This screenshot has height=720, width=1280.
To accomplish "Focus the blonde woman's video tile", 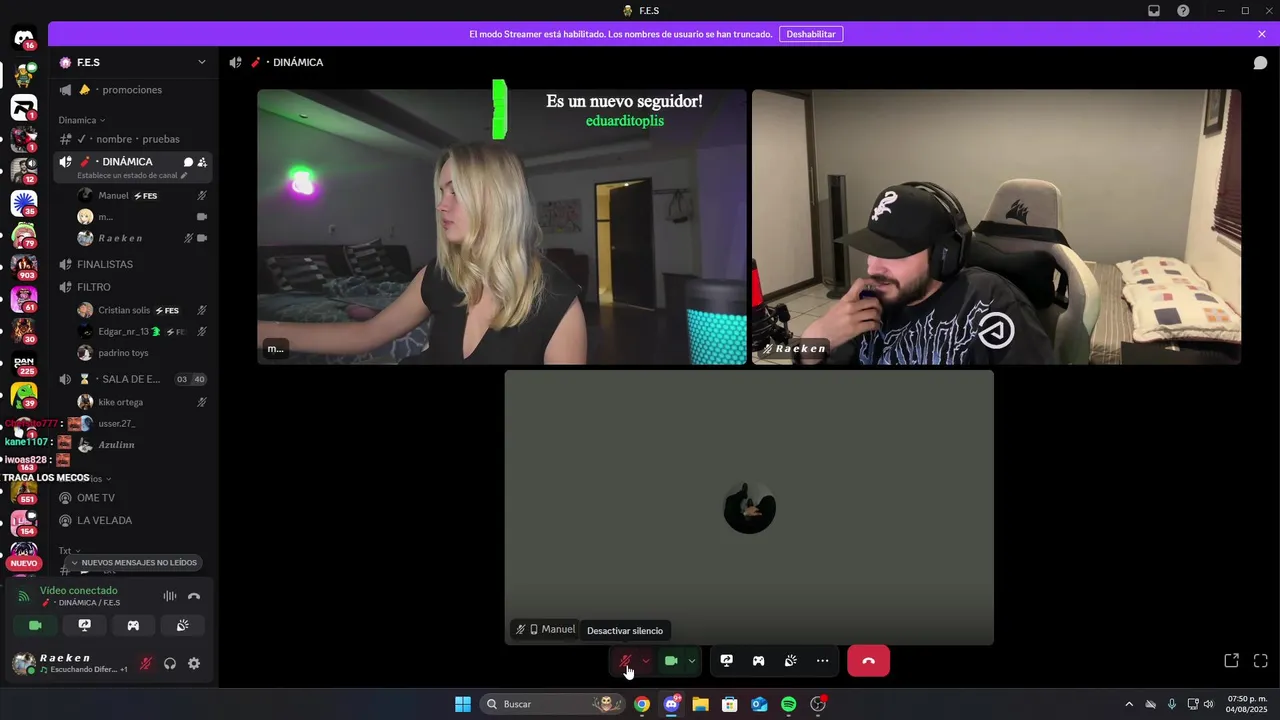I will [502, 227].
